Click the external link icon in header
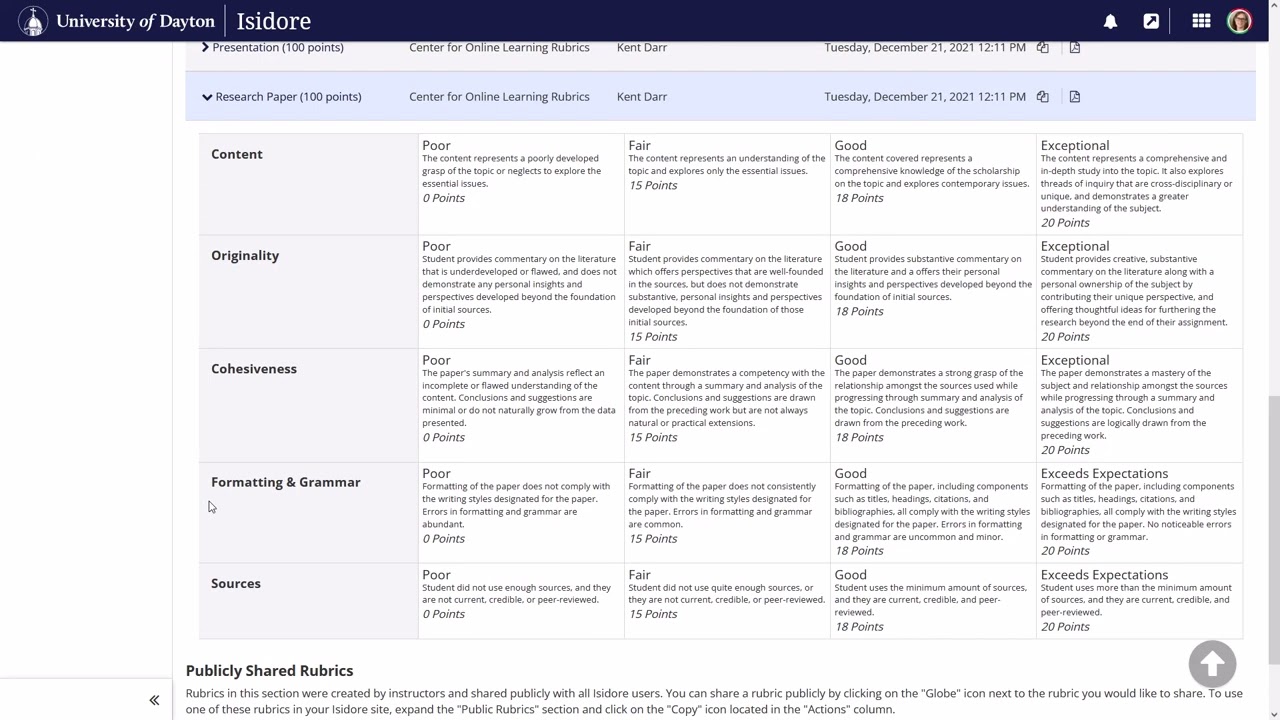Image resolution: width=1280 pixels, height=720 pixels. click(x=1151, y=21)
